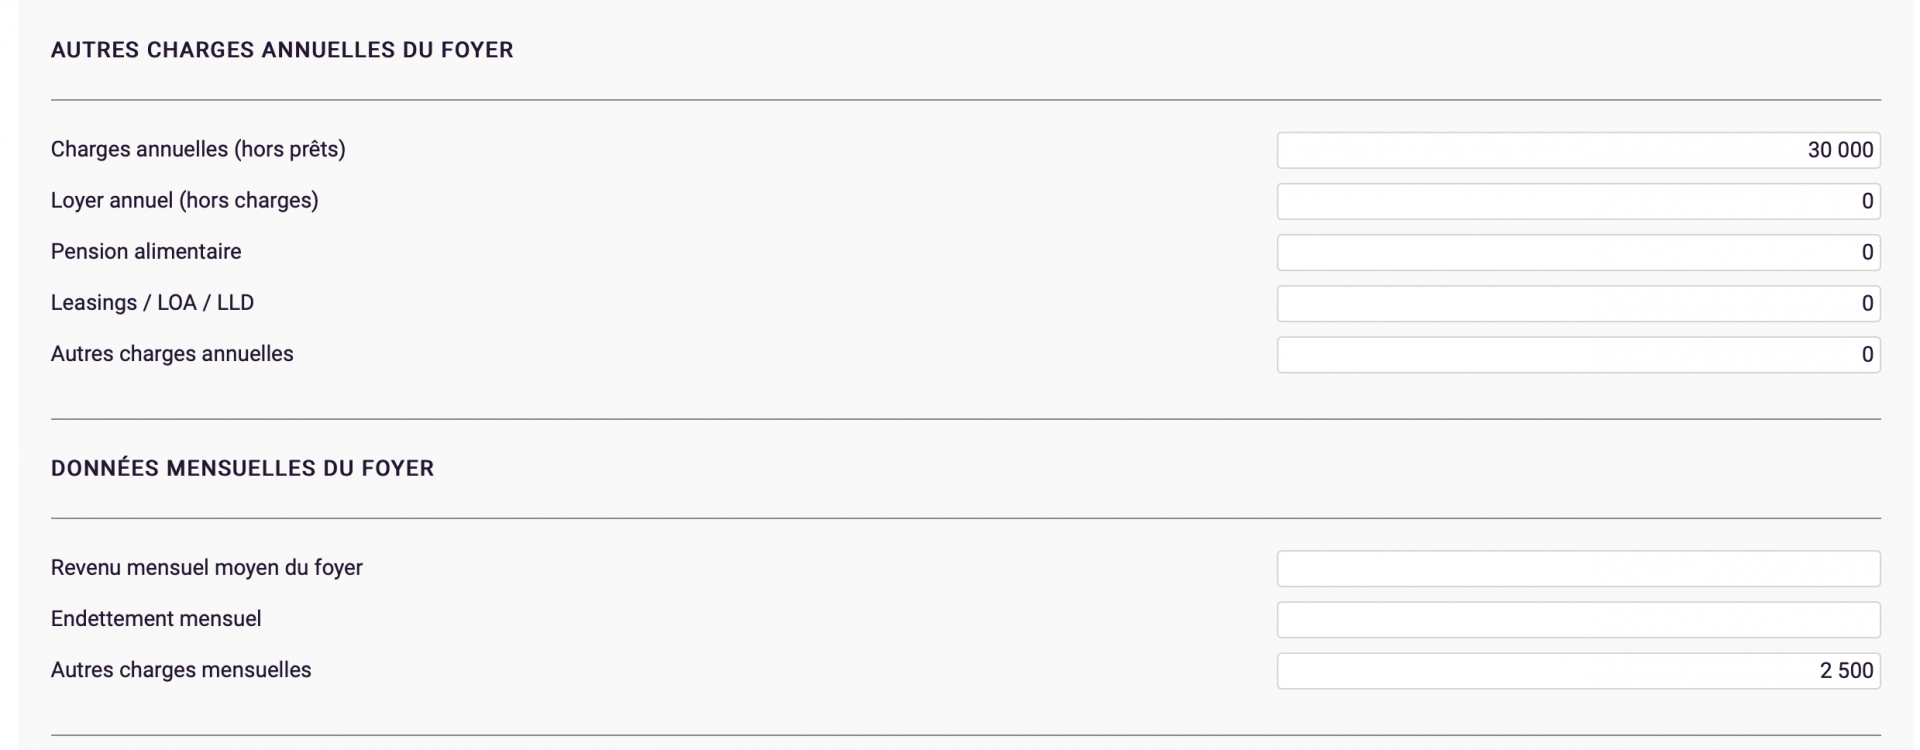
Task: Click the divider line under DONNÉES MENSUELLES heading
Action: (966, 518)
